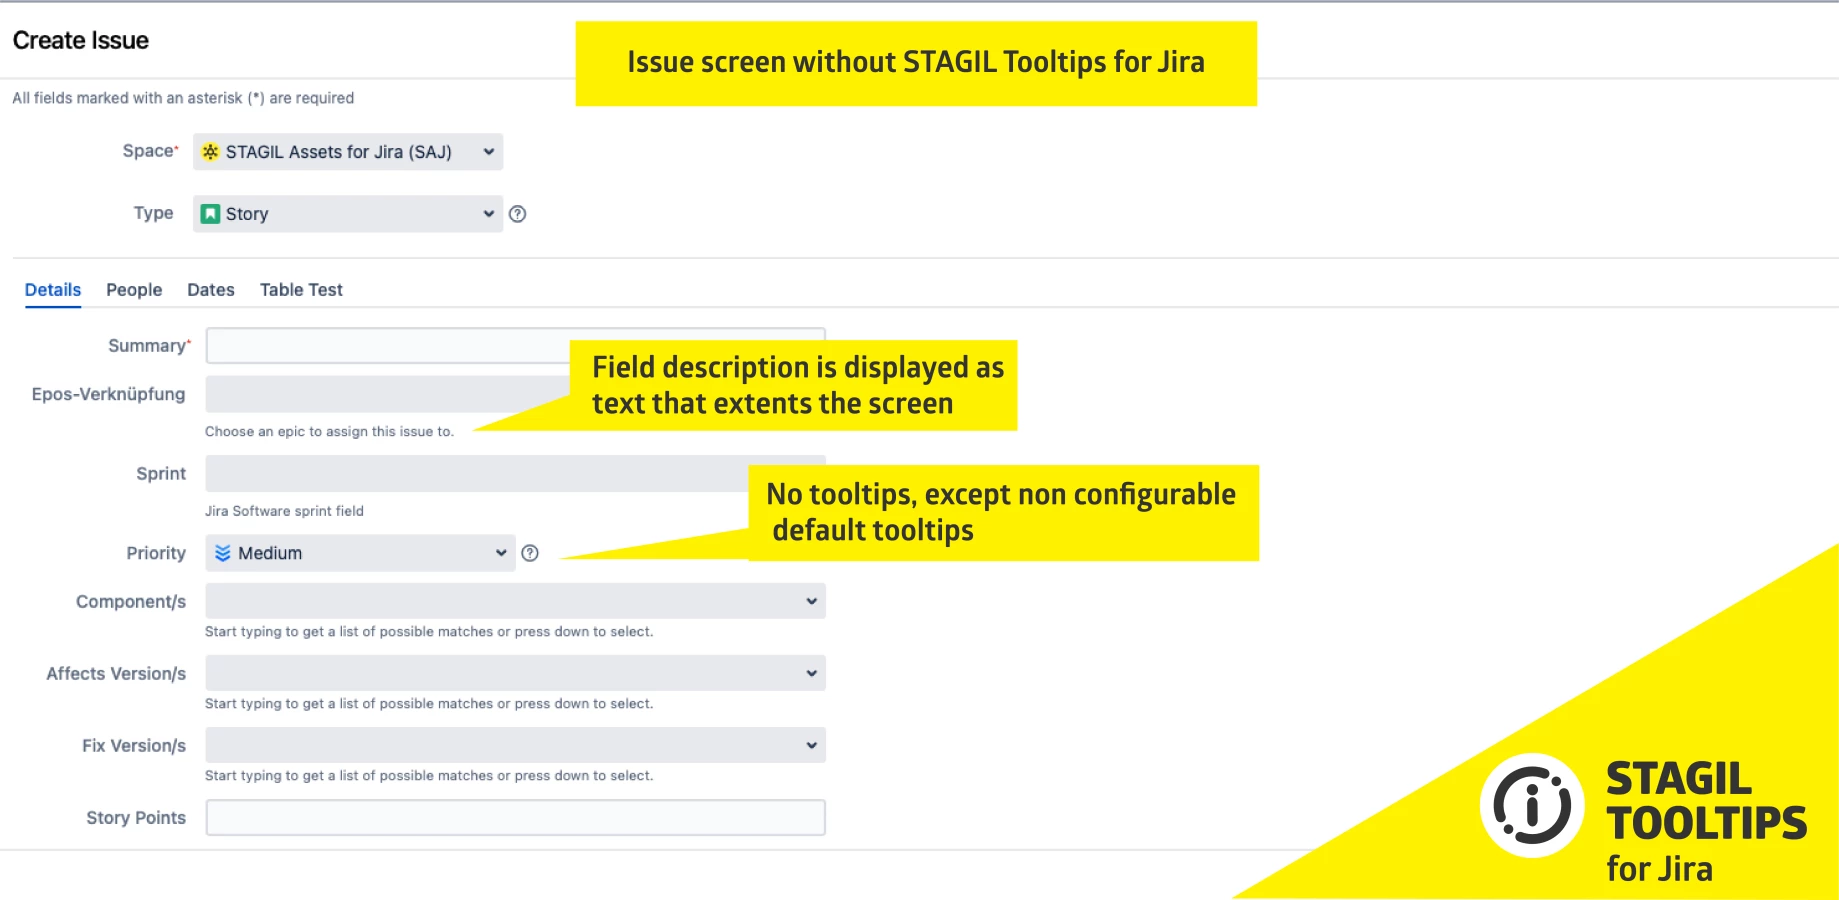Click into the Story Points field

(x=515, y=817)
